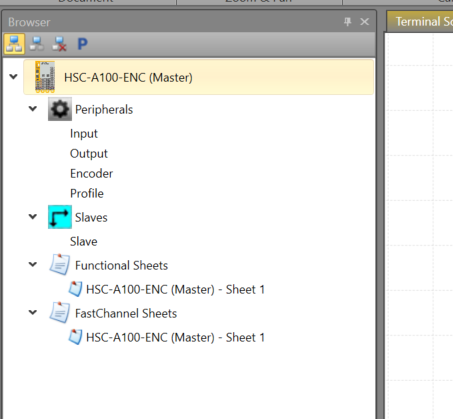Open the Input peripheral item
The height and width of the screenshot is (419, 453).
pyautogui.click(x=84, y=134)
